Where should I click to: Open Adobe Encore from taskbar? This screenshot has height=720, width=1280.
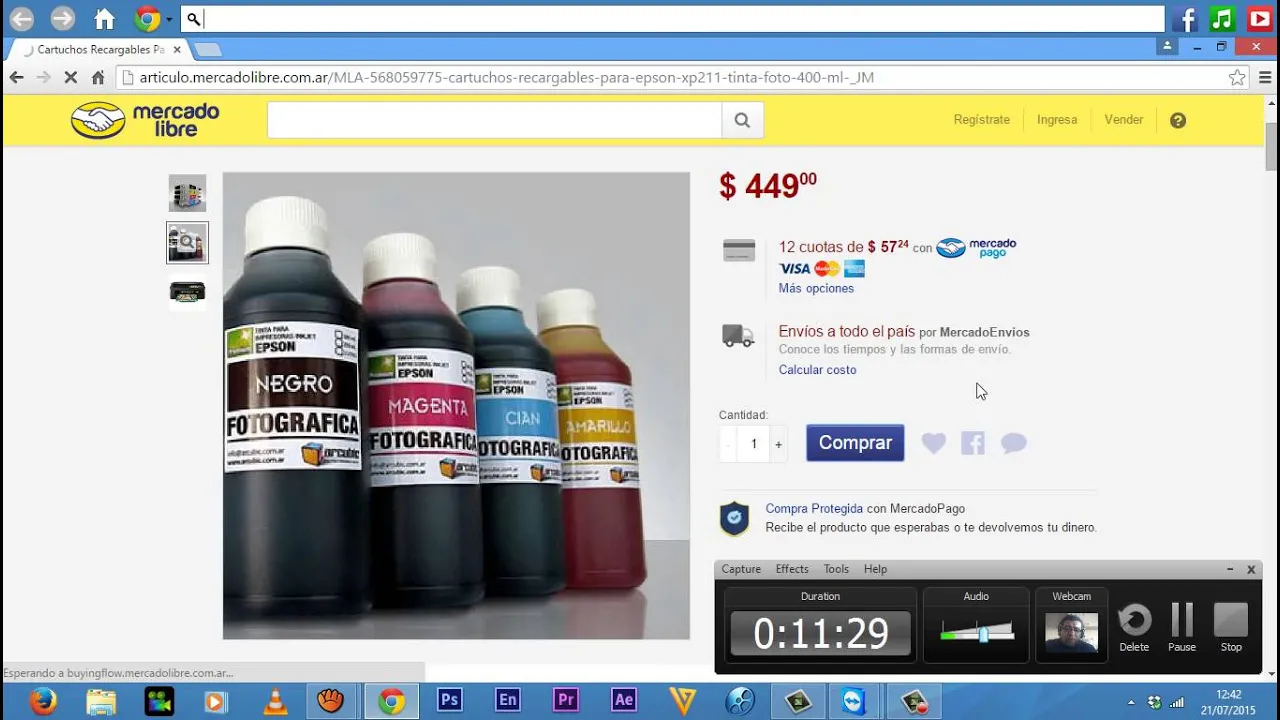coord(508,701)
